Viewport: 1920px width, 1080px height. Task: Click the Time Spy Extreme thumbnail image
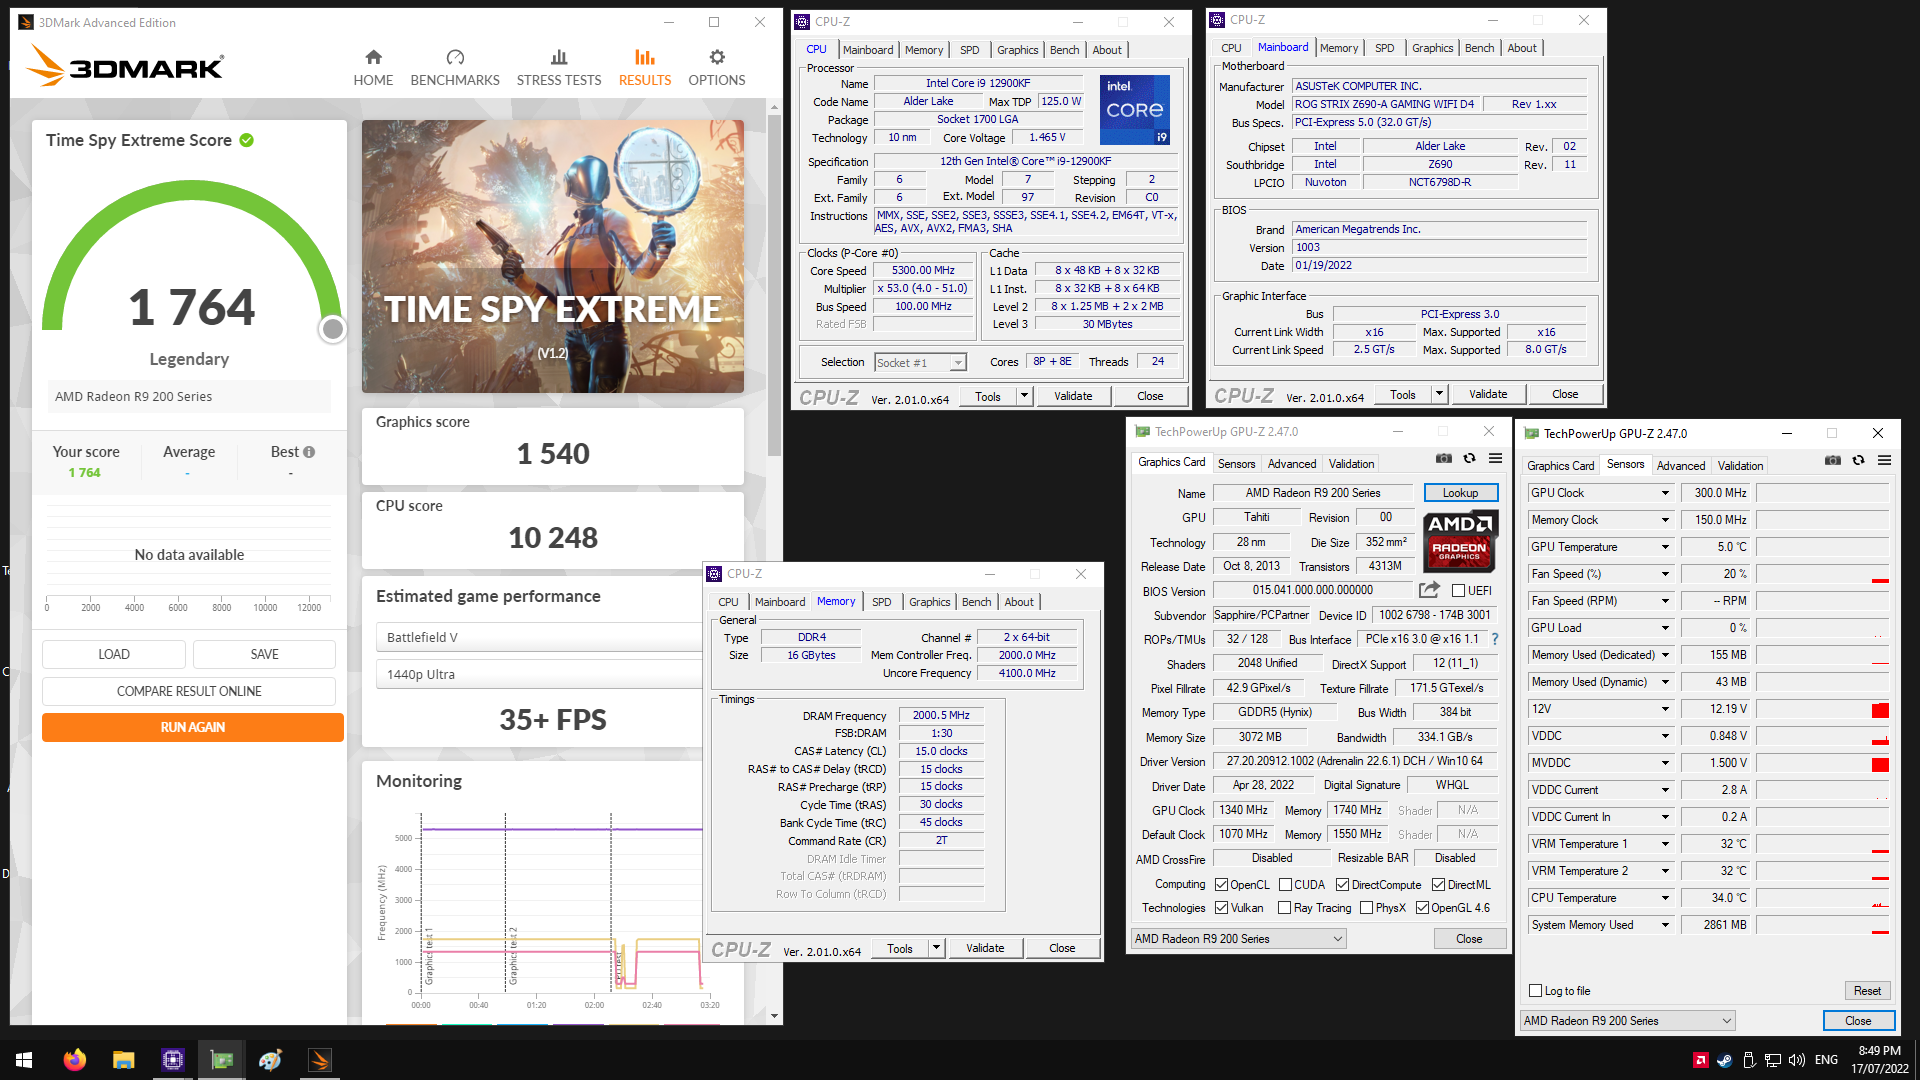[x=553, y=256]
